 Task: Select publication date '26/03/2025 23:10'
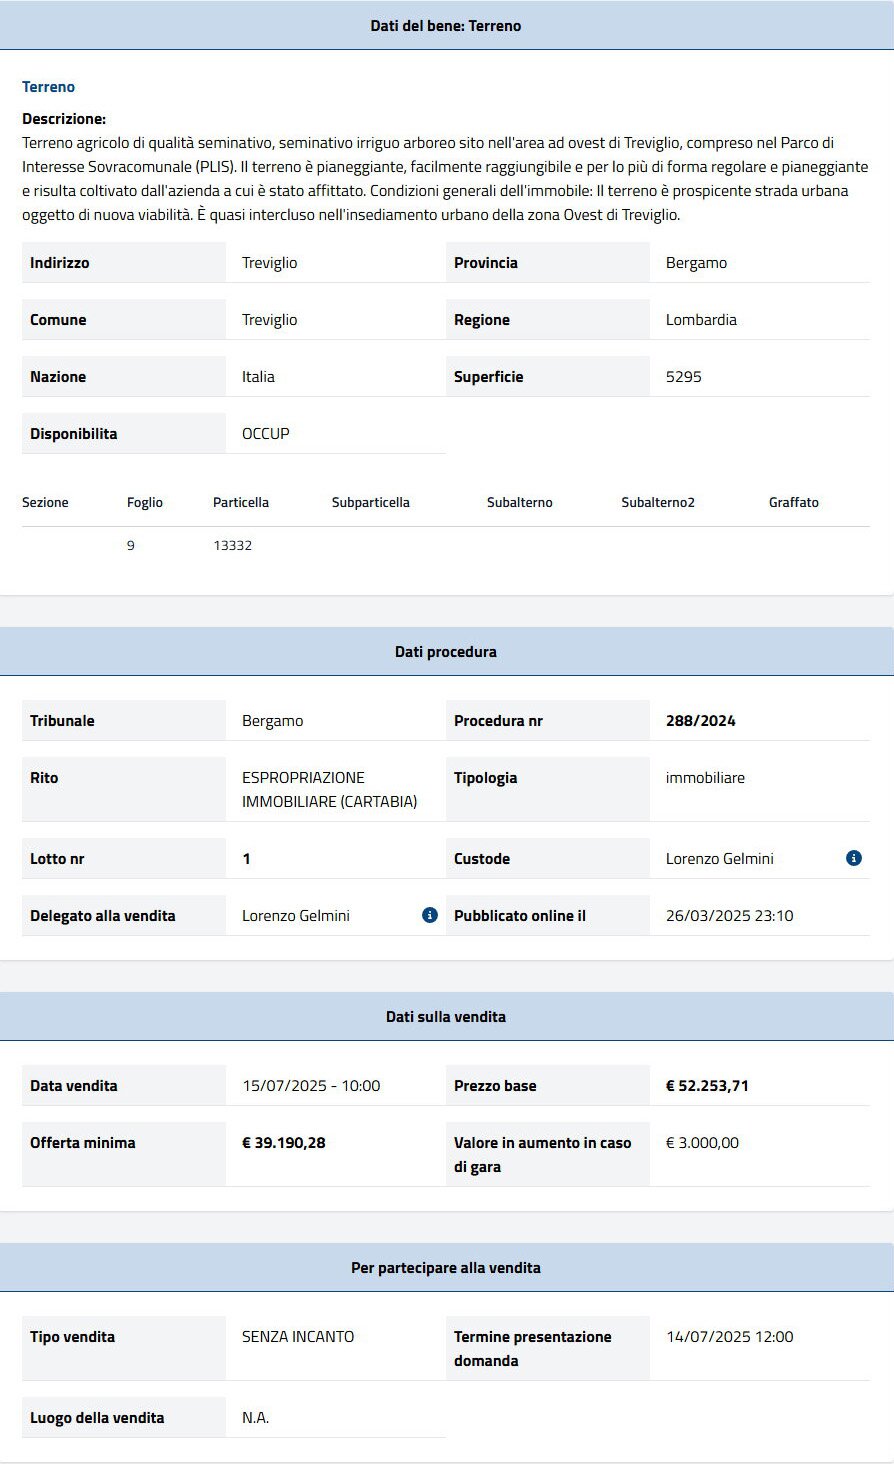point(730,916)
